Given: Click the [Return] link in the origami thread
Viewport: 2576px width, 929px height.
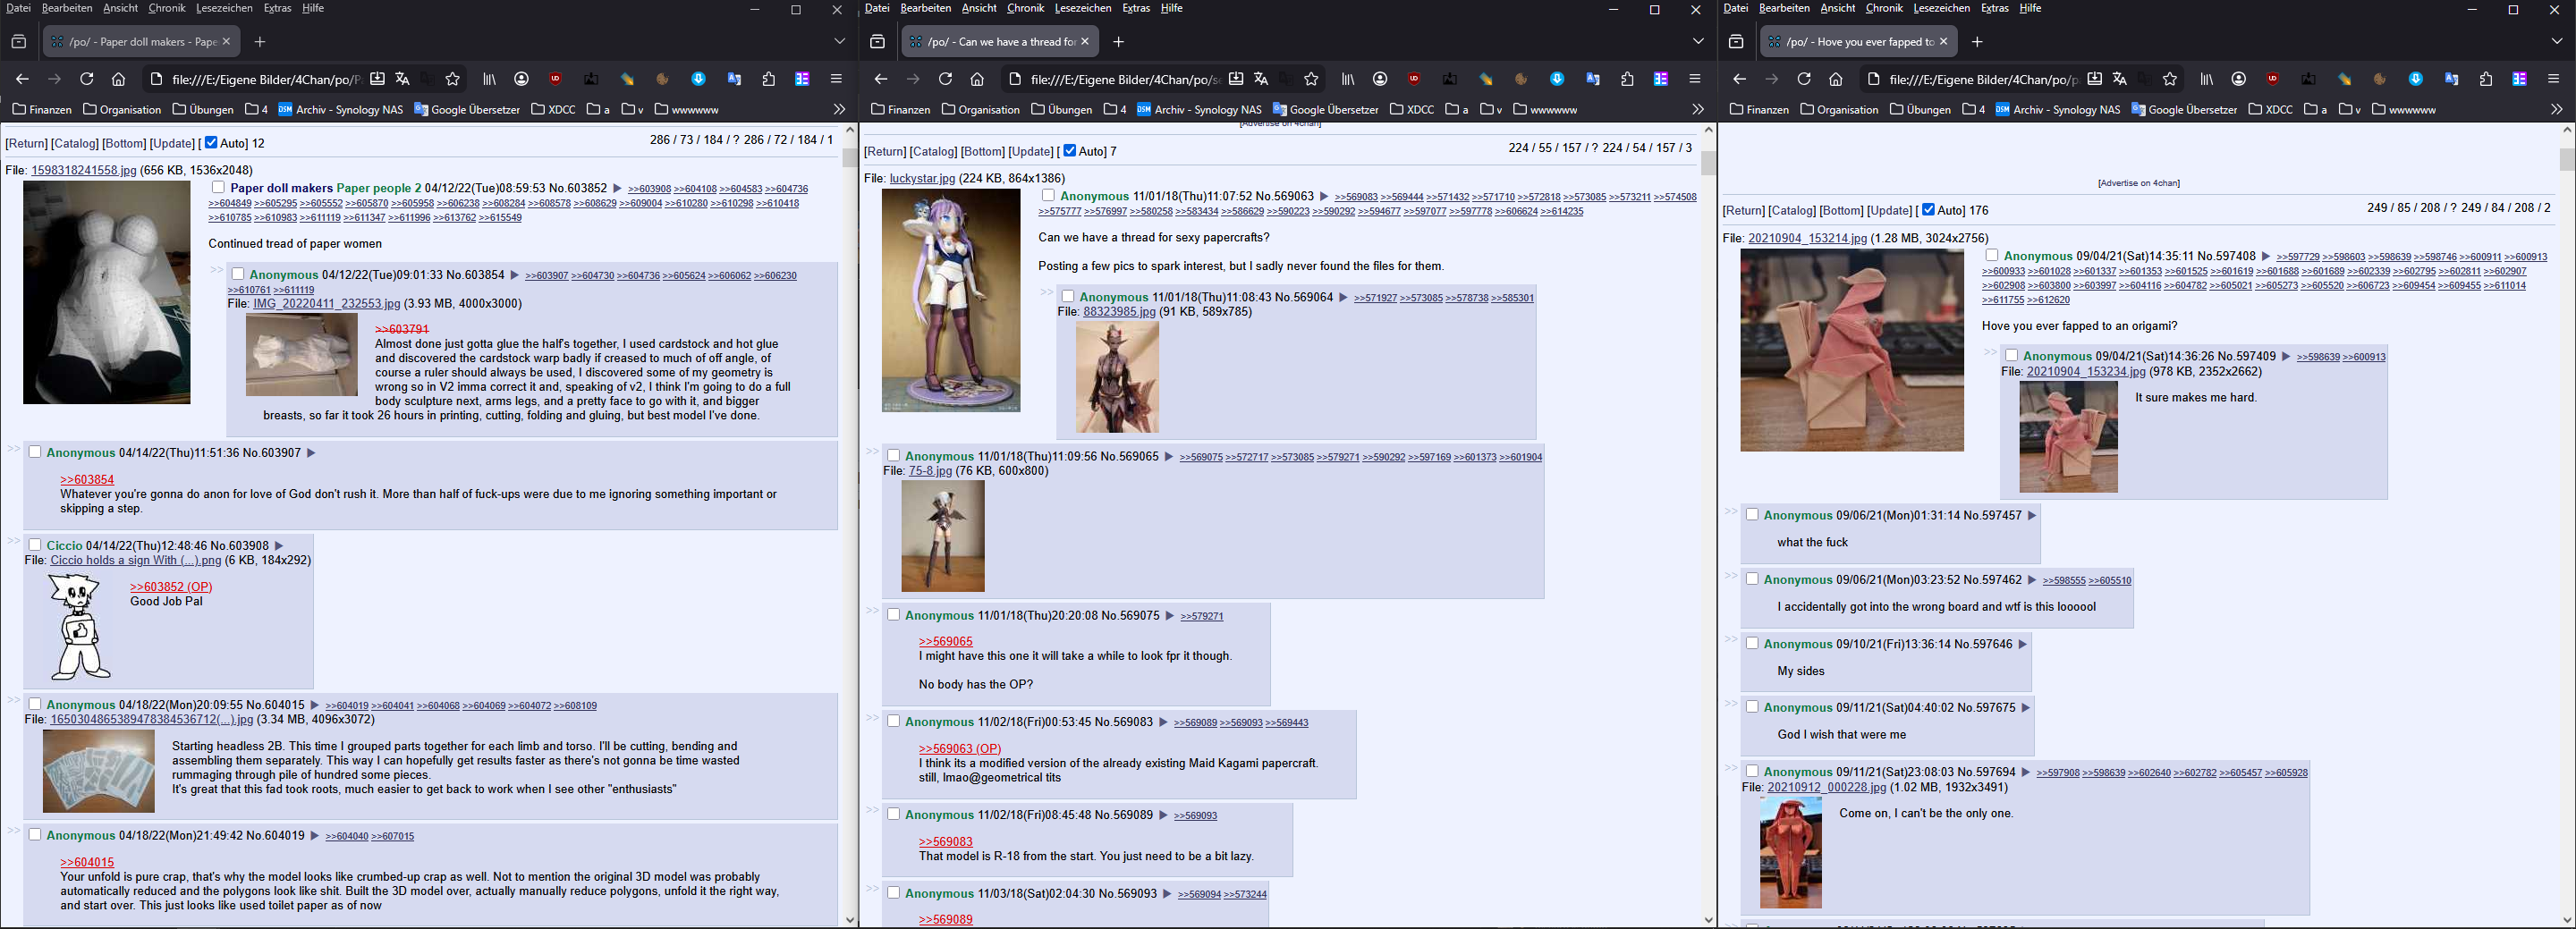Looking at the screenshot, I should (1744, 211).
